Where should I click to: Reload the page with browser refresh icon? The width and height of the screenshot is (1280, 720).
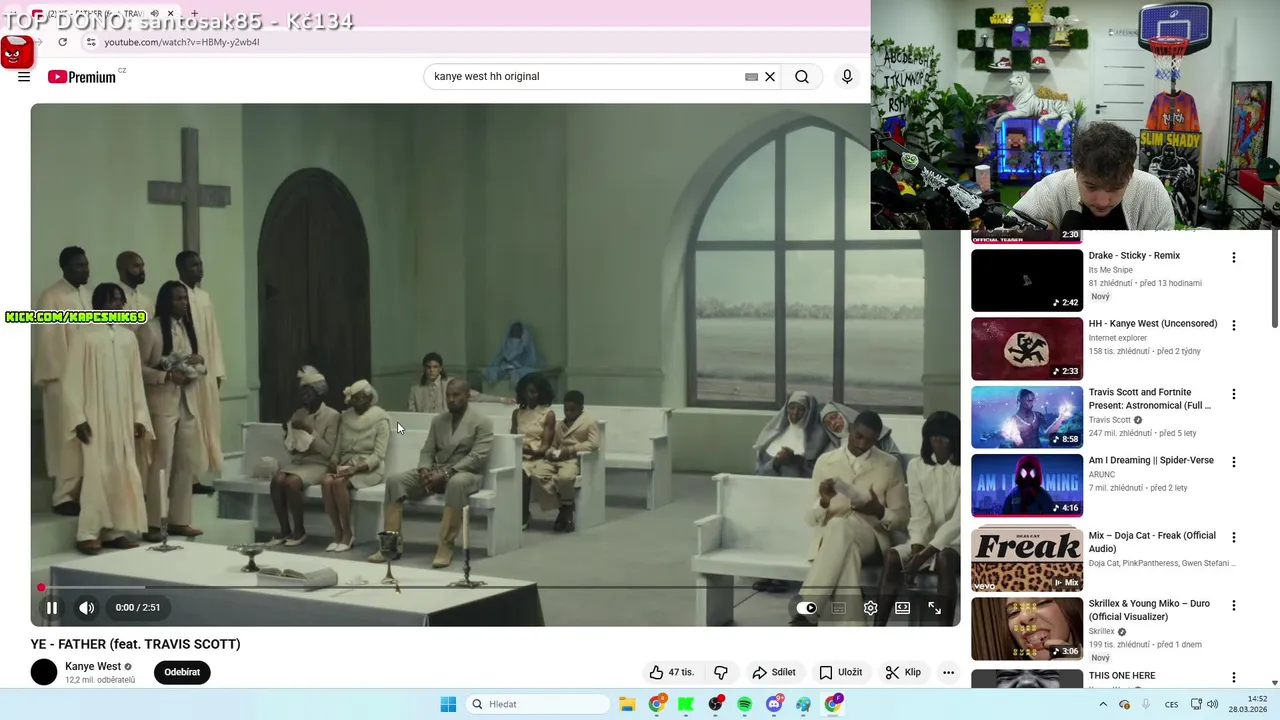[62, 42]
